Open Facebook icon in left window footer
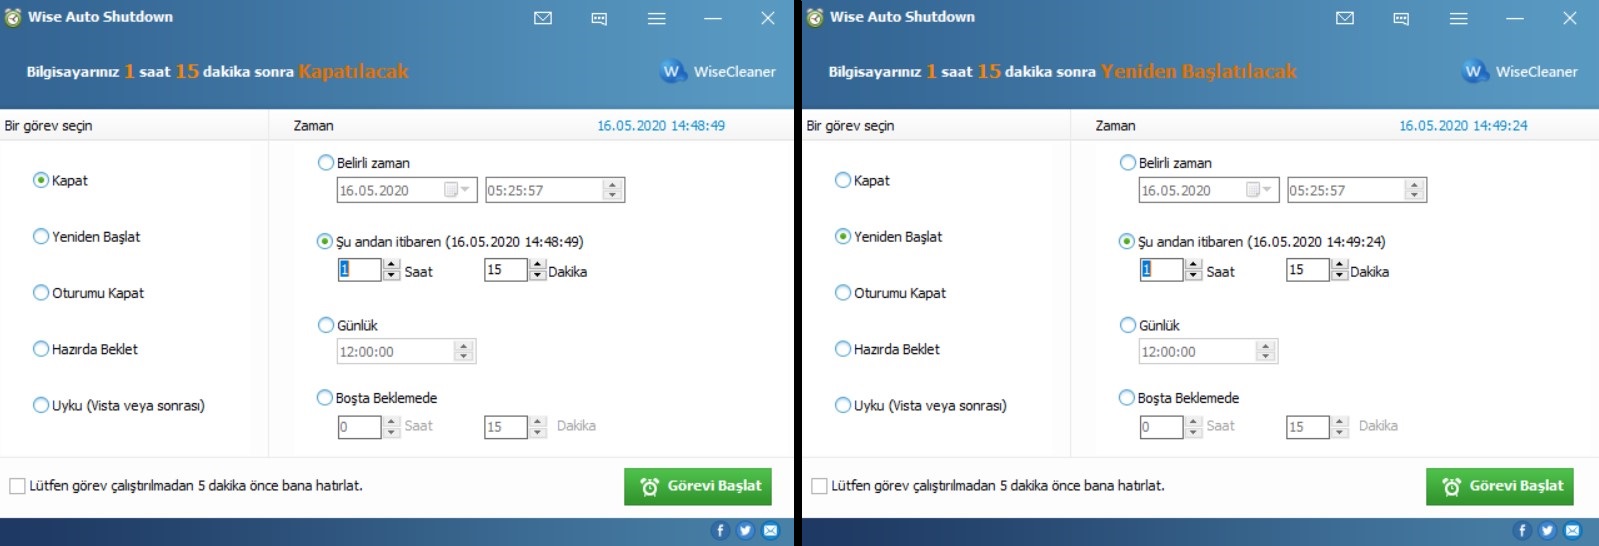Image resolution: width=1599 pixels, height=546 pixels. [720, 530]
